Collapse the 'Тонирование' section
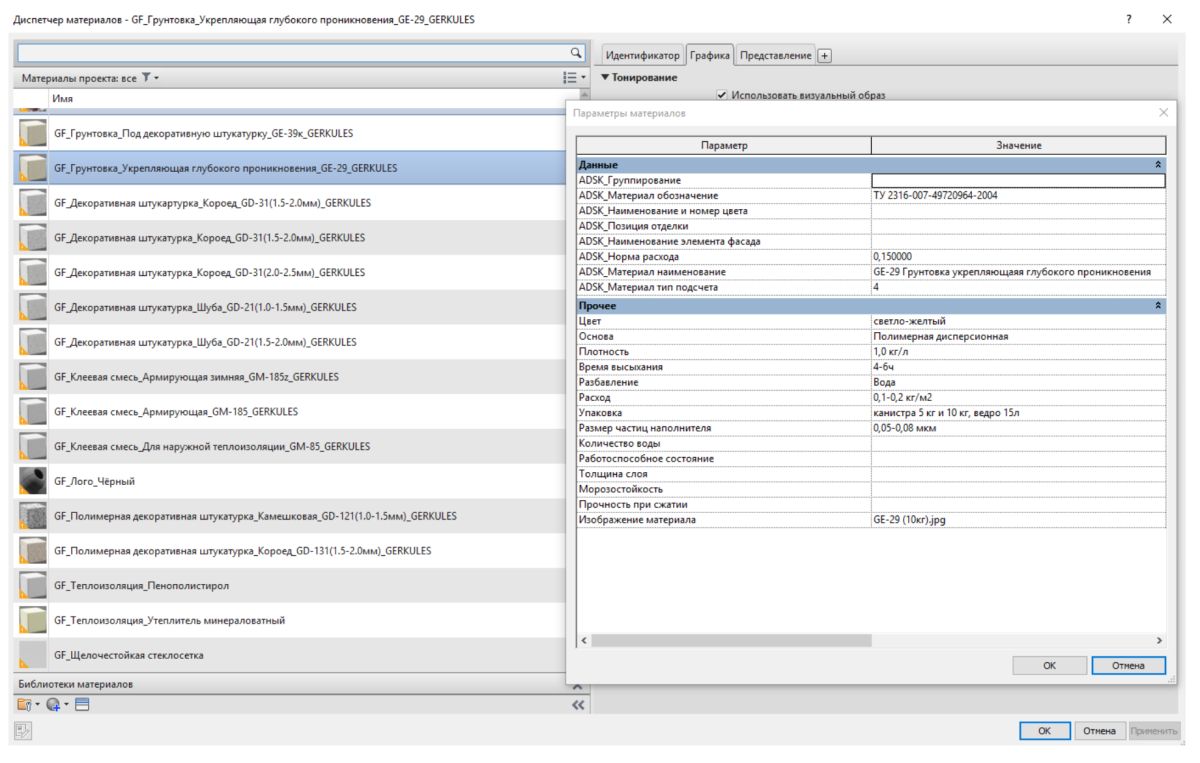Viewport: 1200px width, 763px height. [605, 77]
